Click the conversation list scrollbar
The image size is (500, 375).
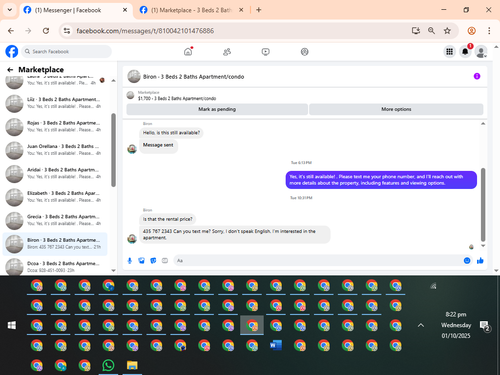[113, 150]
